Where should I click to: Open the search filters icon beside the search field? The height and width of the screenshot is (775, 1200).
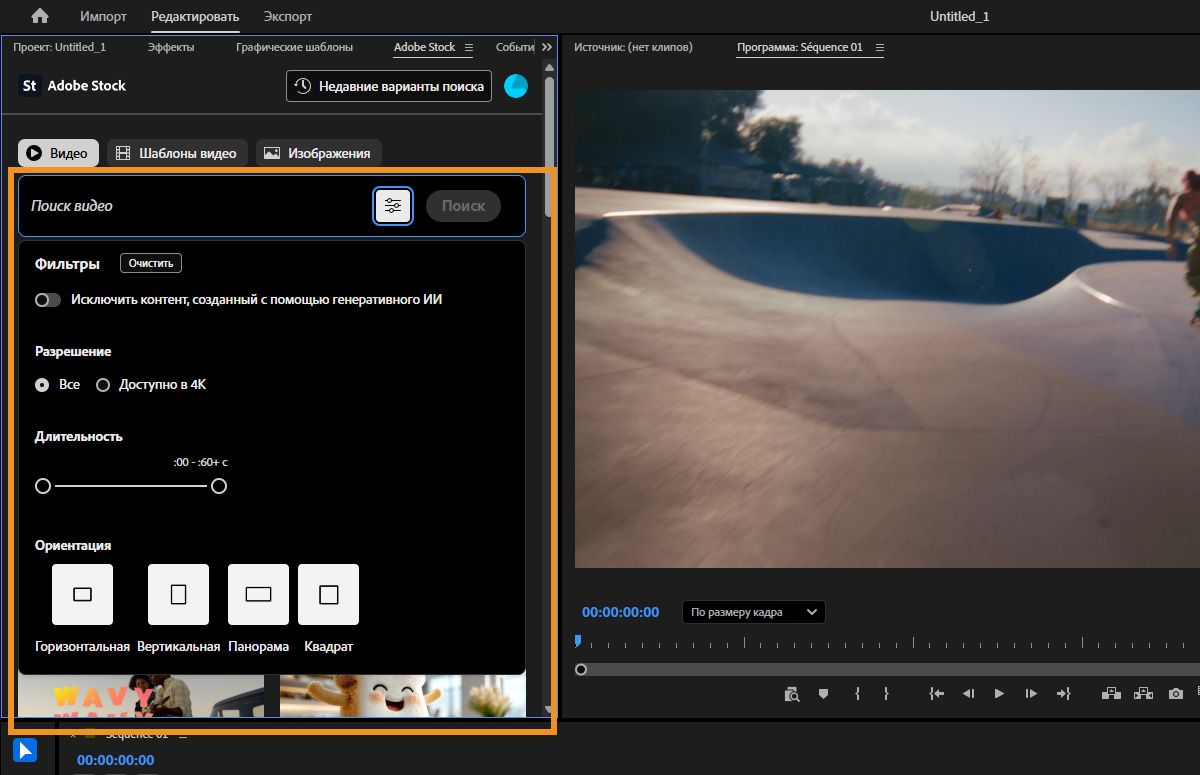pyautogui.click(x=393, y=205)
